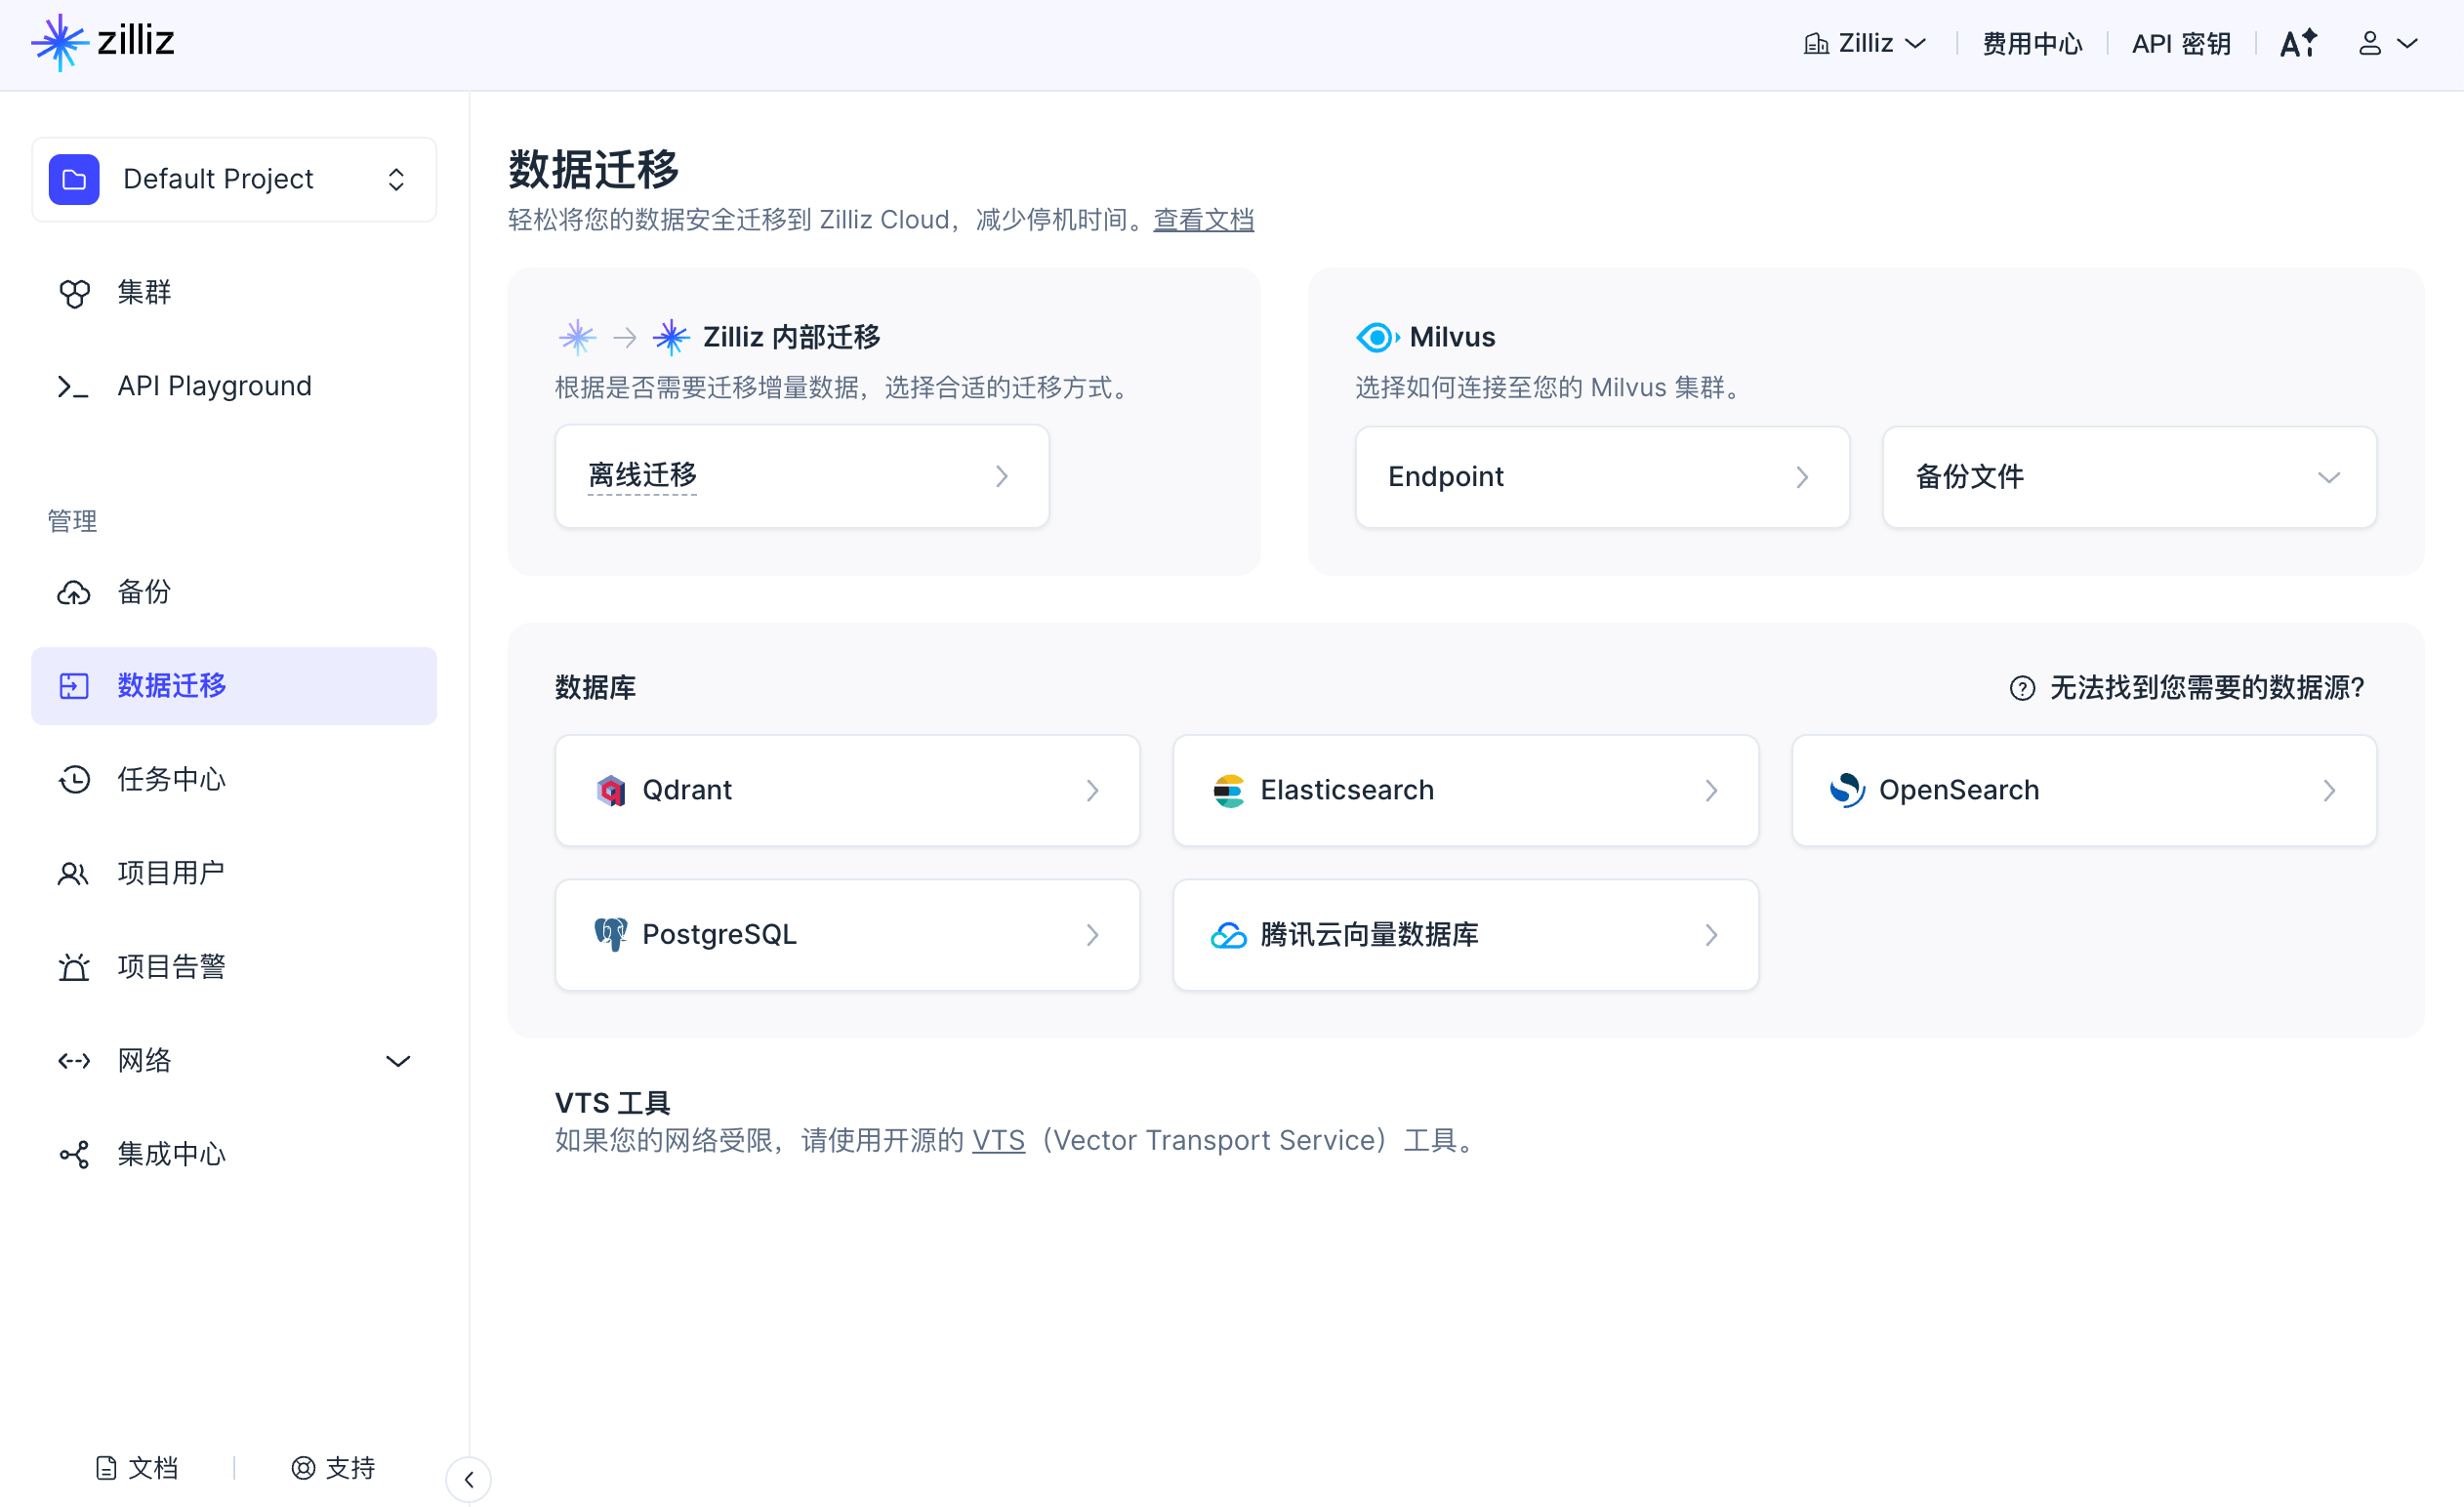Click the 无法找到您需要的数据源 help icon
This screenshot has height=1507, width=2464.
pyautogui.click(x=2021, y=688)
